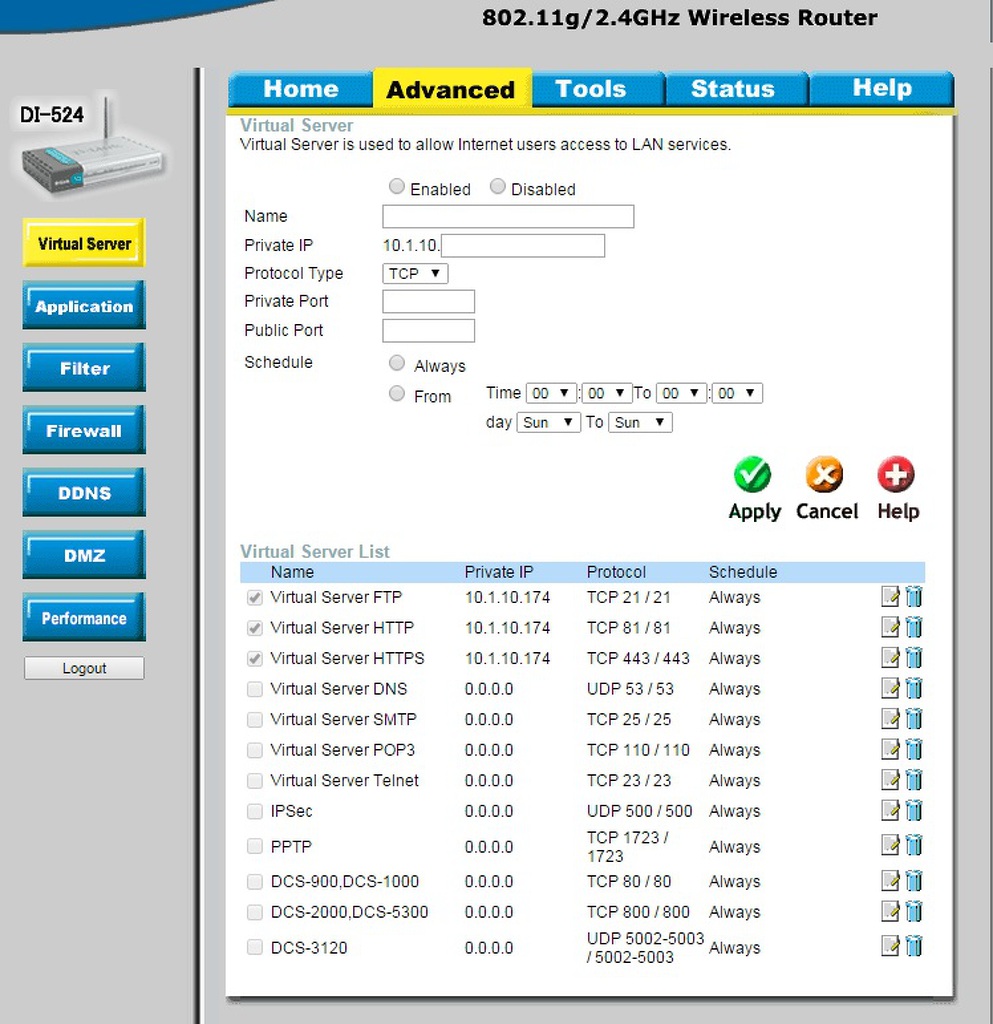Edit the Virtual Server POP3 entry
This screenshot has height=1024, width=993.
(890, 749)
